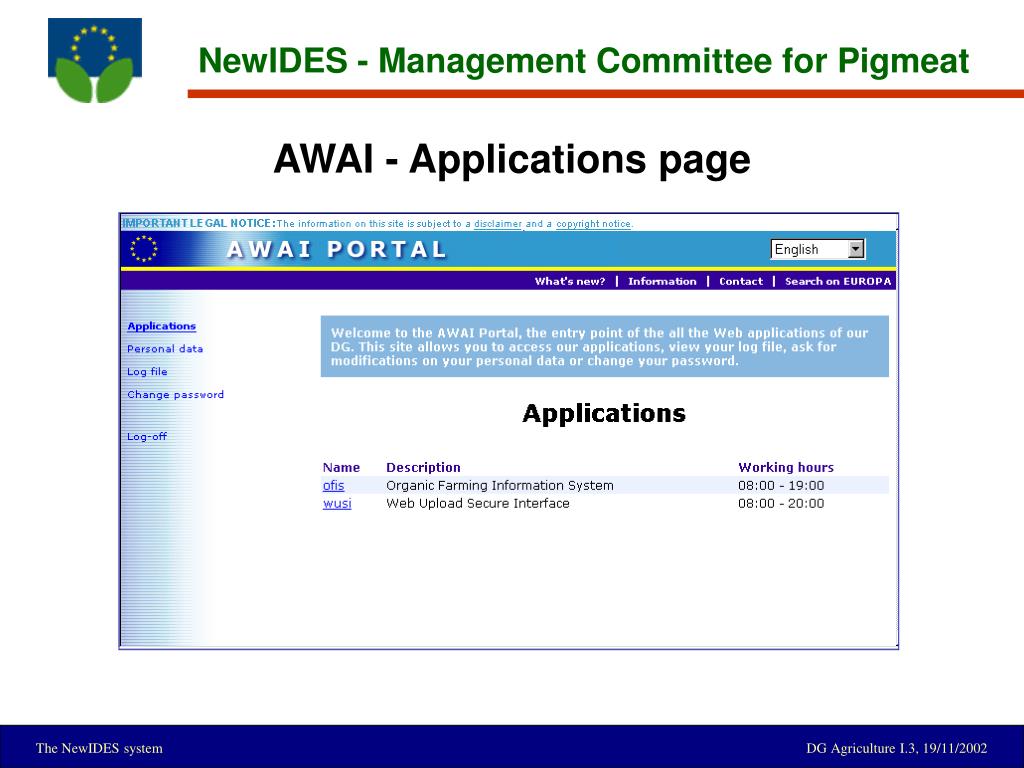Screen dimensions: 1024x768
Task: Open the English language dropdown
Action: click(x=818, y=249)
